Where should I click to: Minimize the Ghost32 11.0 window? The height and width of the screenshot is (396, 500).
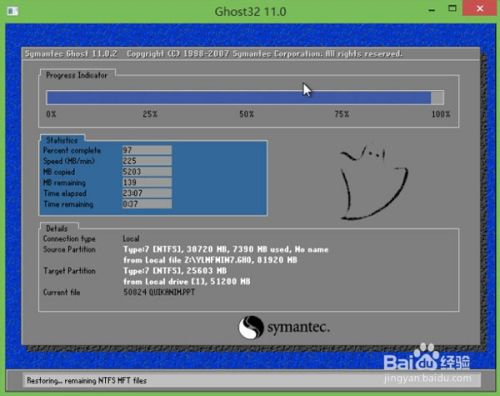click(x=432, y=10)
